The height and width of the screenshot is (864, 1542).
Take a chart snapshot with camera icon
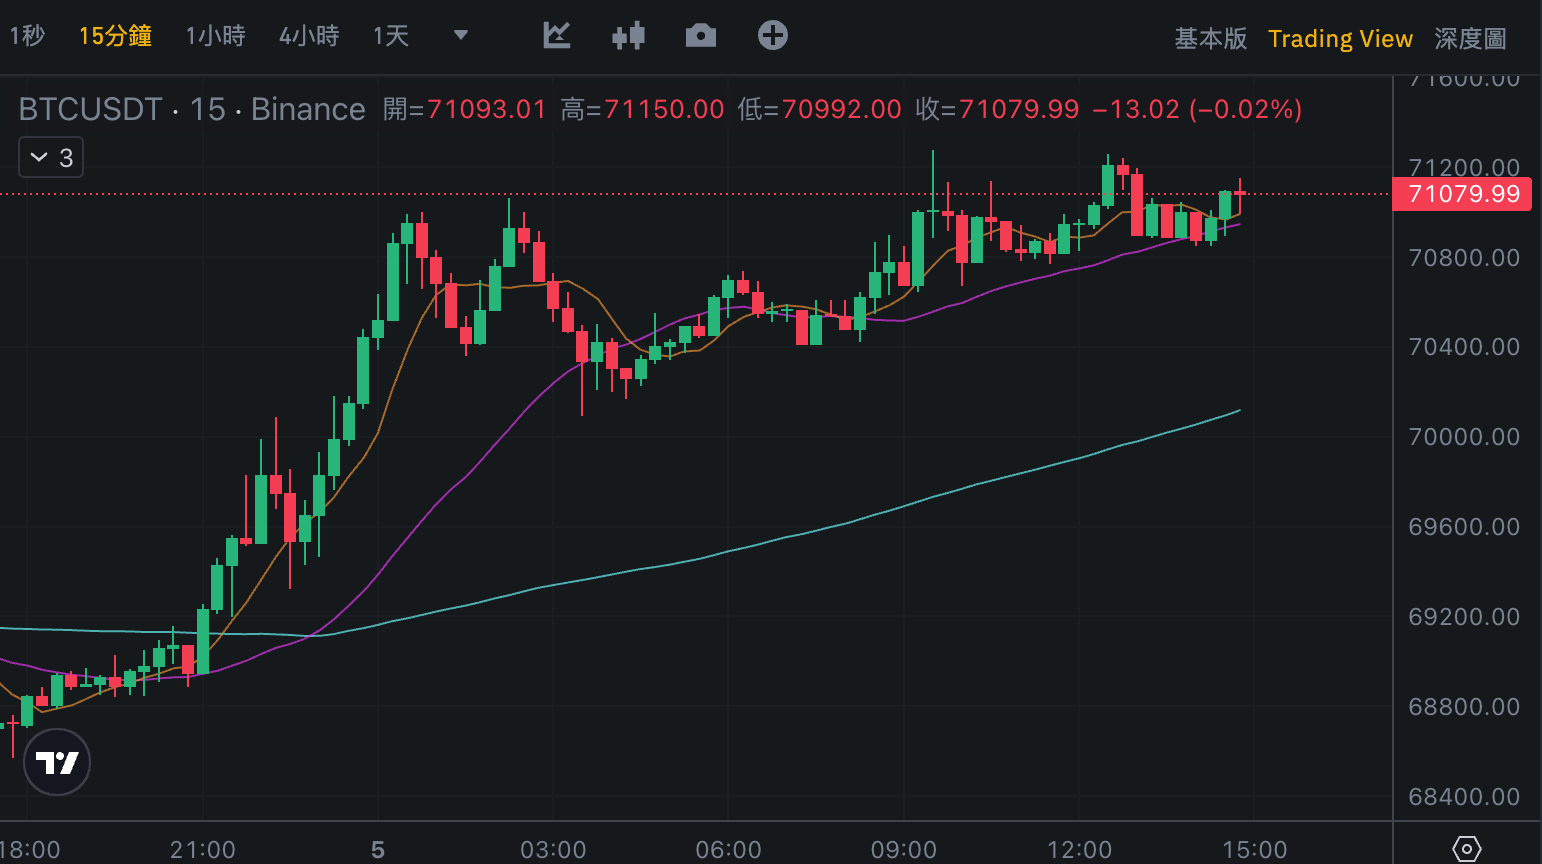[x=700, y=37]
